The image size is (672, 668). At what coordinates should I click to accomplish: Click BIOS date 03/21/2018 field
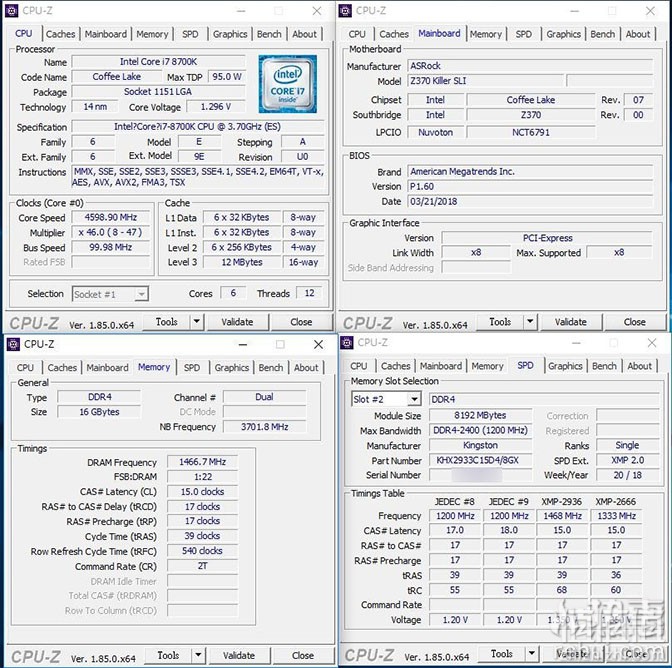(530, 201)
